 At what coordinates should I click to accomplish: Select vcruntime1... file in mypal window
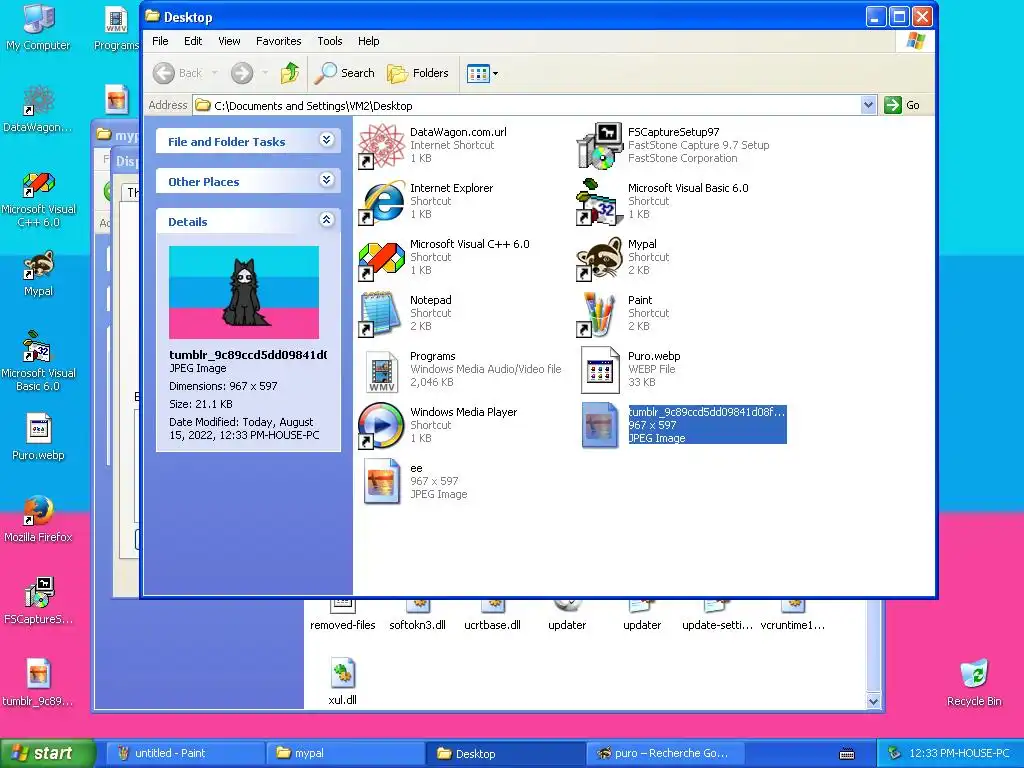click(x=792, y=617)
